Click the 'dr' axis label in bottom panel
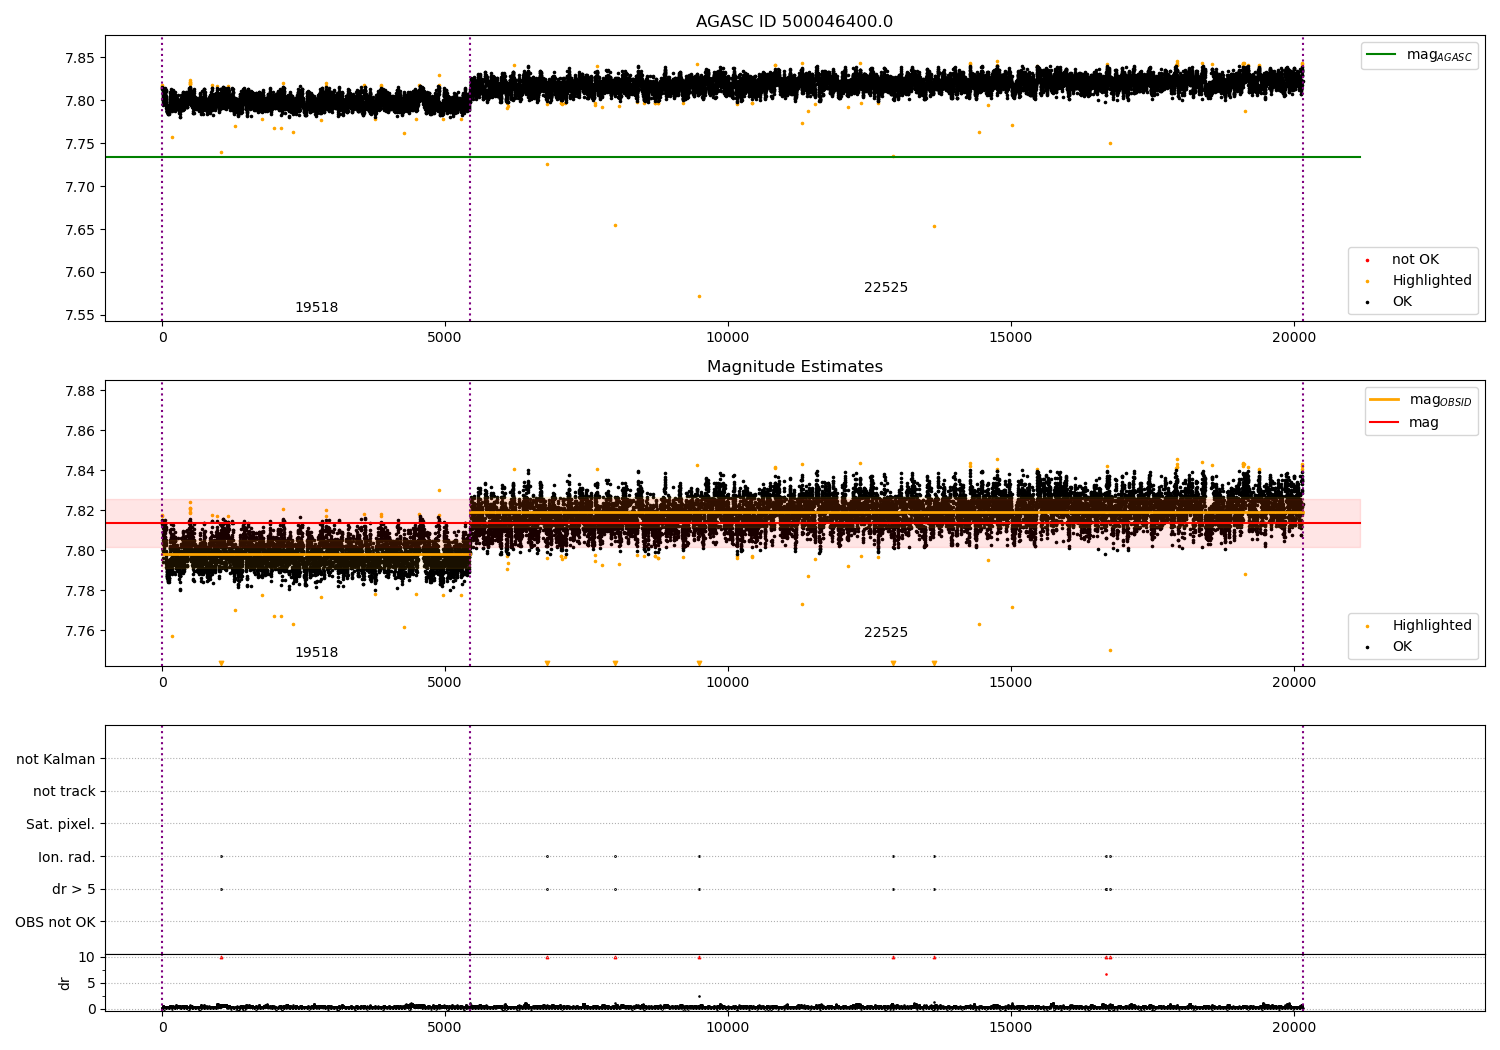 (x=65, y=983)
